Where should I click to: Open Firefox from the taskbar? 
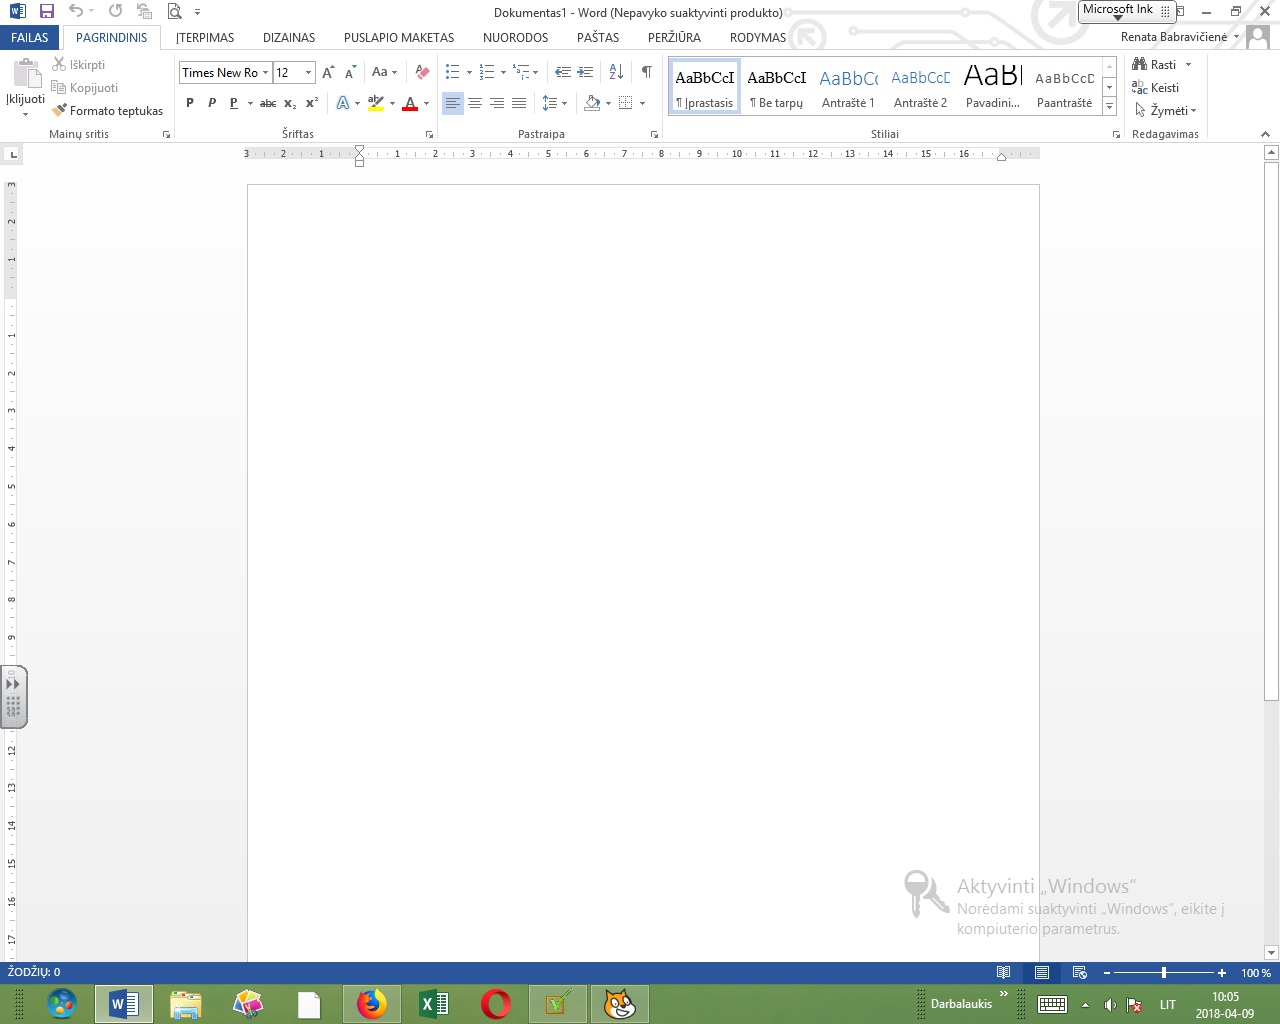pyautogui.click(x=371, y=1004)
